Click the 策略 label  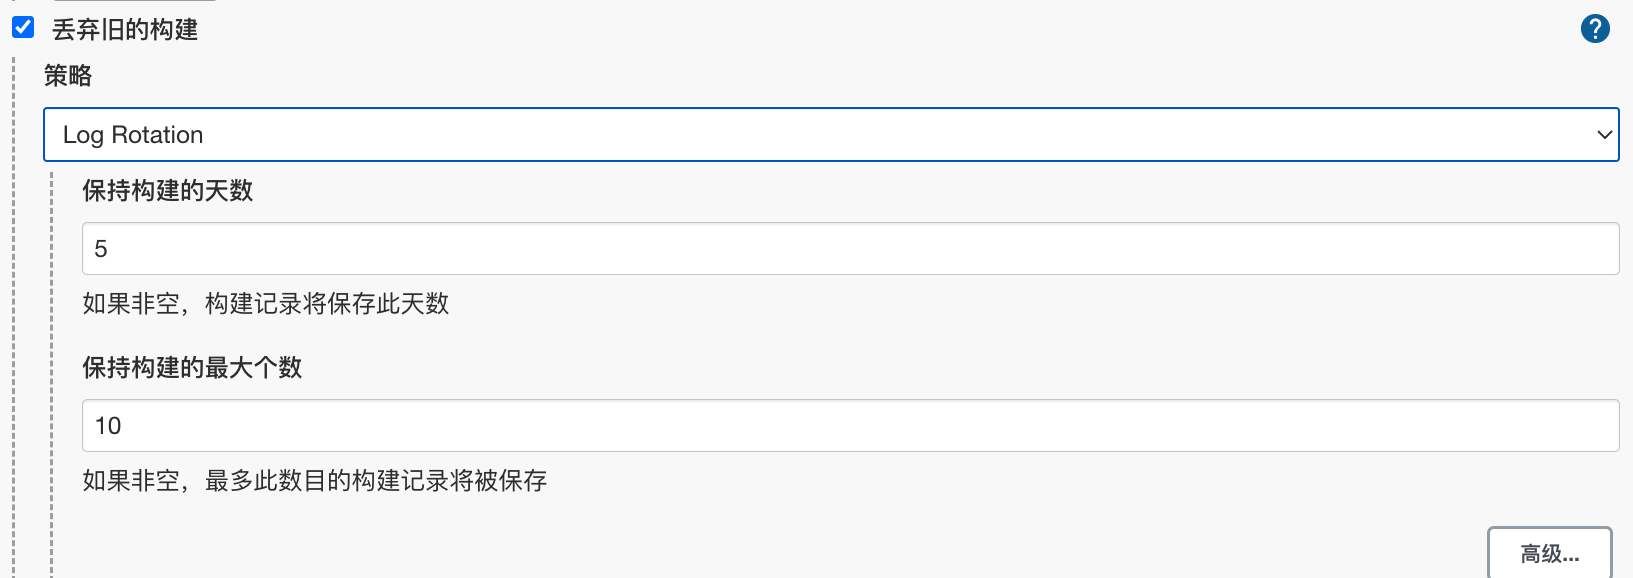tap(68, 76)
